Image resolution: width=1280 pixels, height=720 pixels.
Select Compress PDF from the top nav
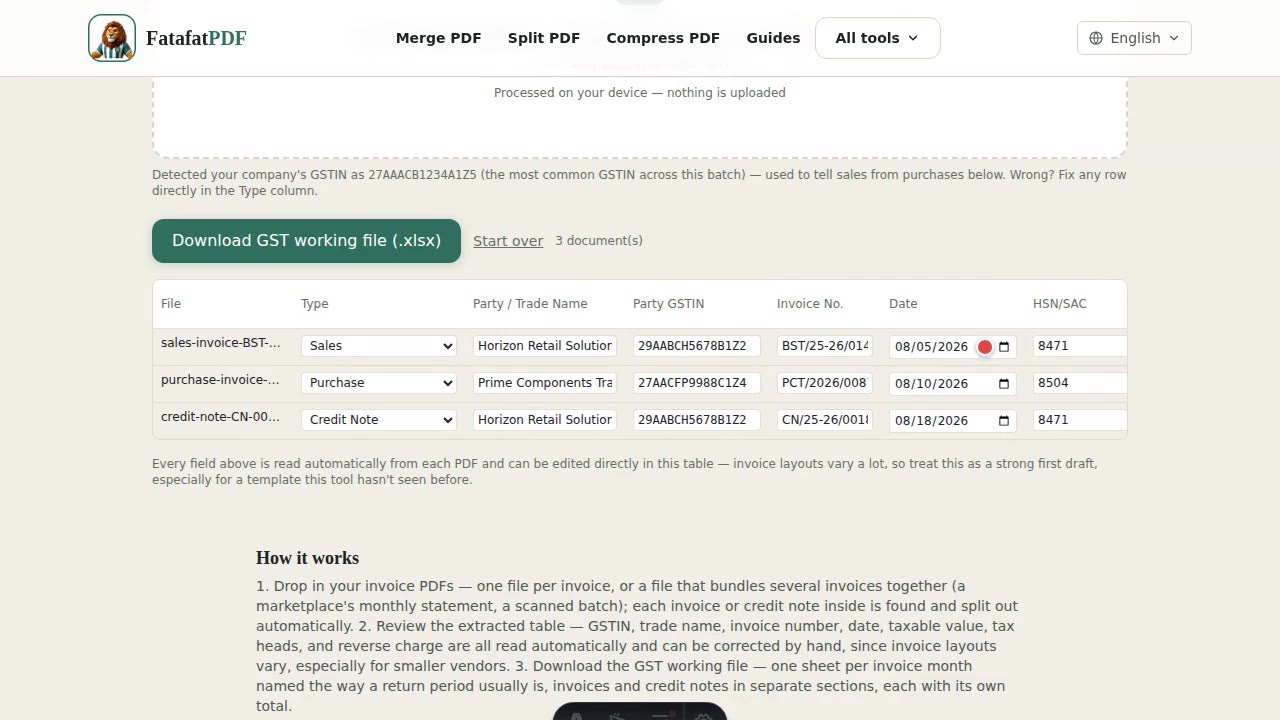663,38
